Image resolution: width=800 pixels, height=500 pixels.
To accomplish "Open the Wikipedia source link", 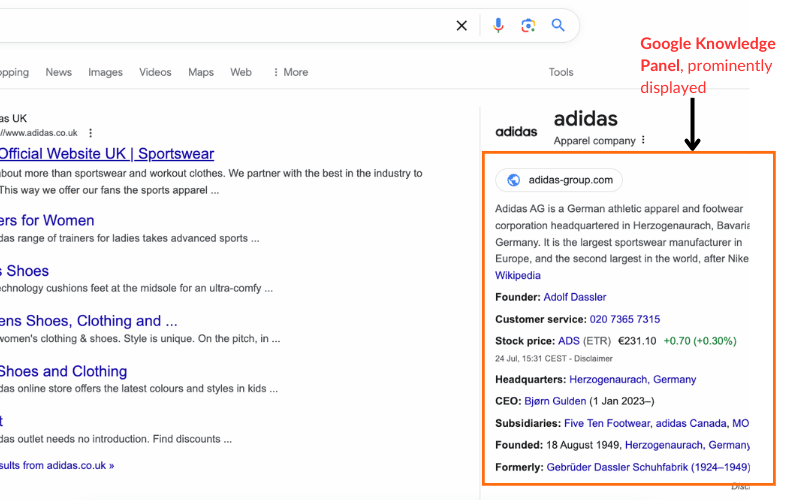I will pyautogui.click(x=517, y=276).
